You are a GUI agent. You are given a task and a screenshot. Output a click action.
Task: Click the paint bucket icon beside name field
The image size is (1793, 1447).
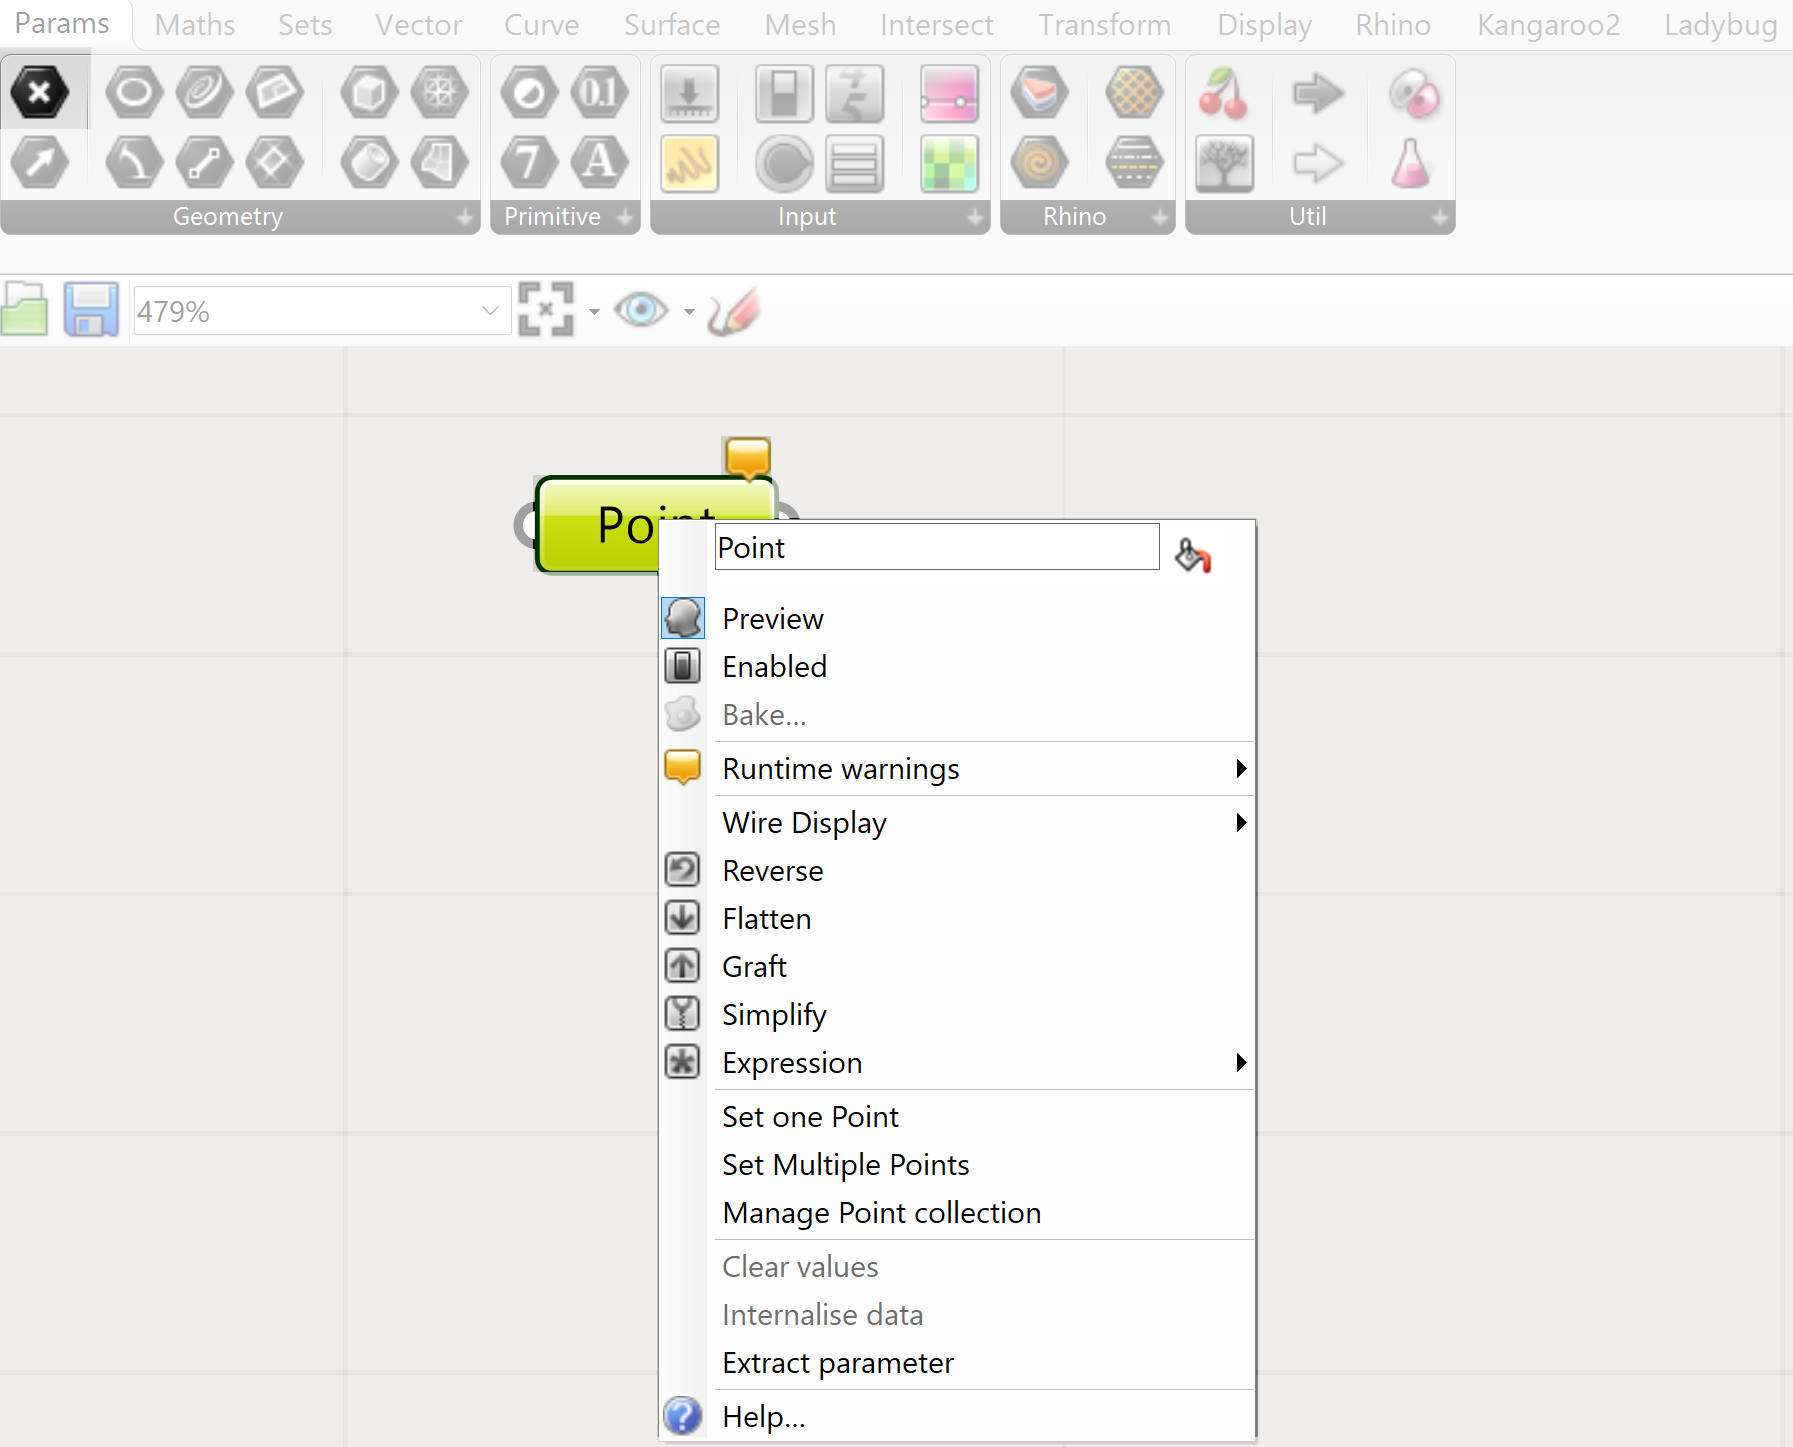point(1192,554)
